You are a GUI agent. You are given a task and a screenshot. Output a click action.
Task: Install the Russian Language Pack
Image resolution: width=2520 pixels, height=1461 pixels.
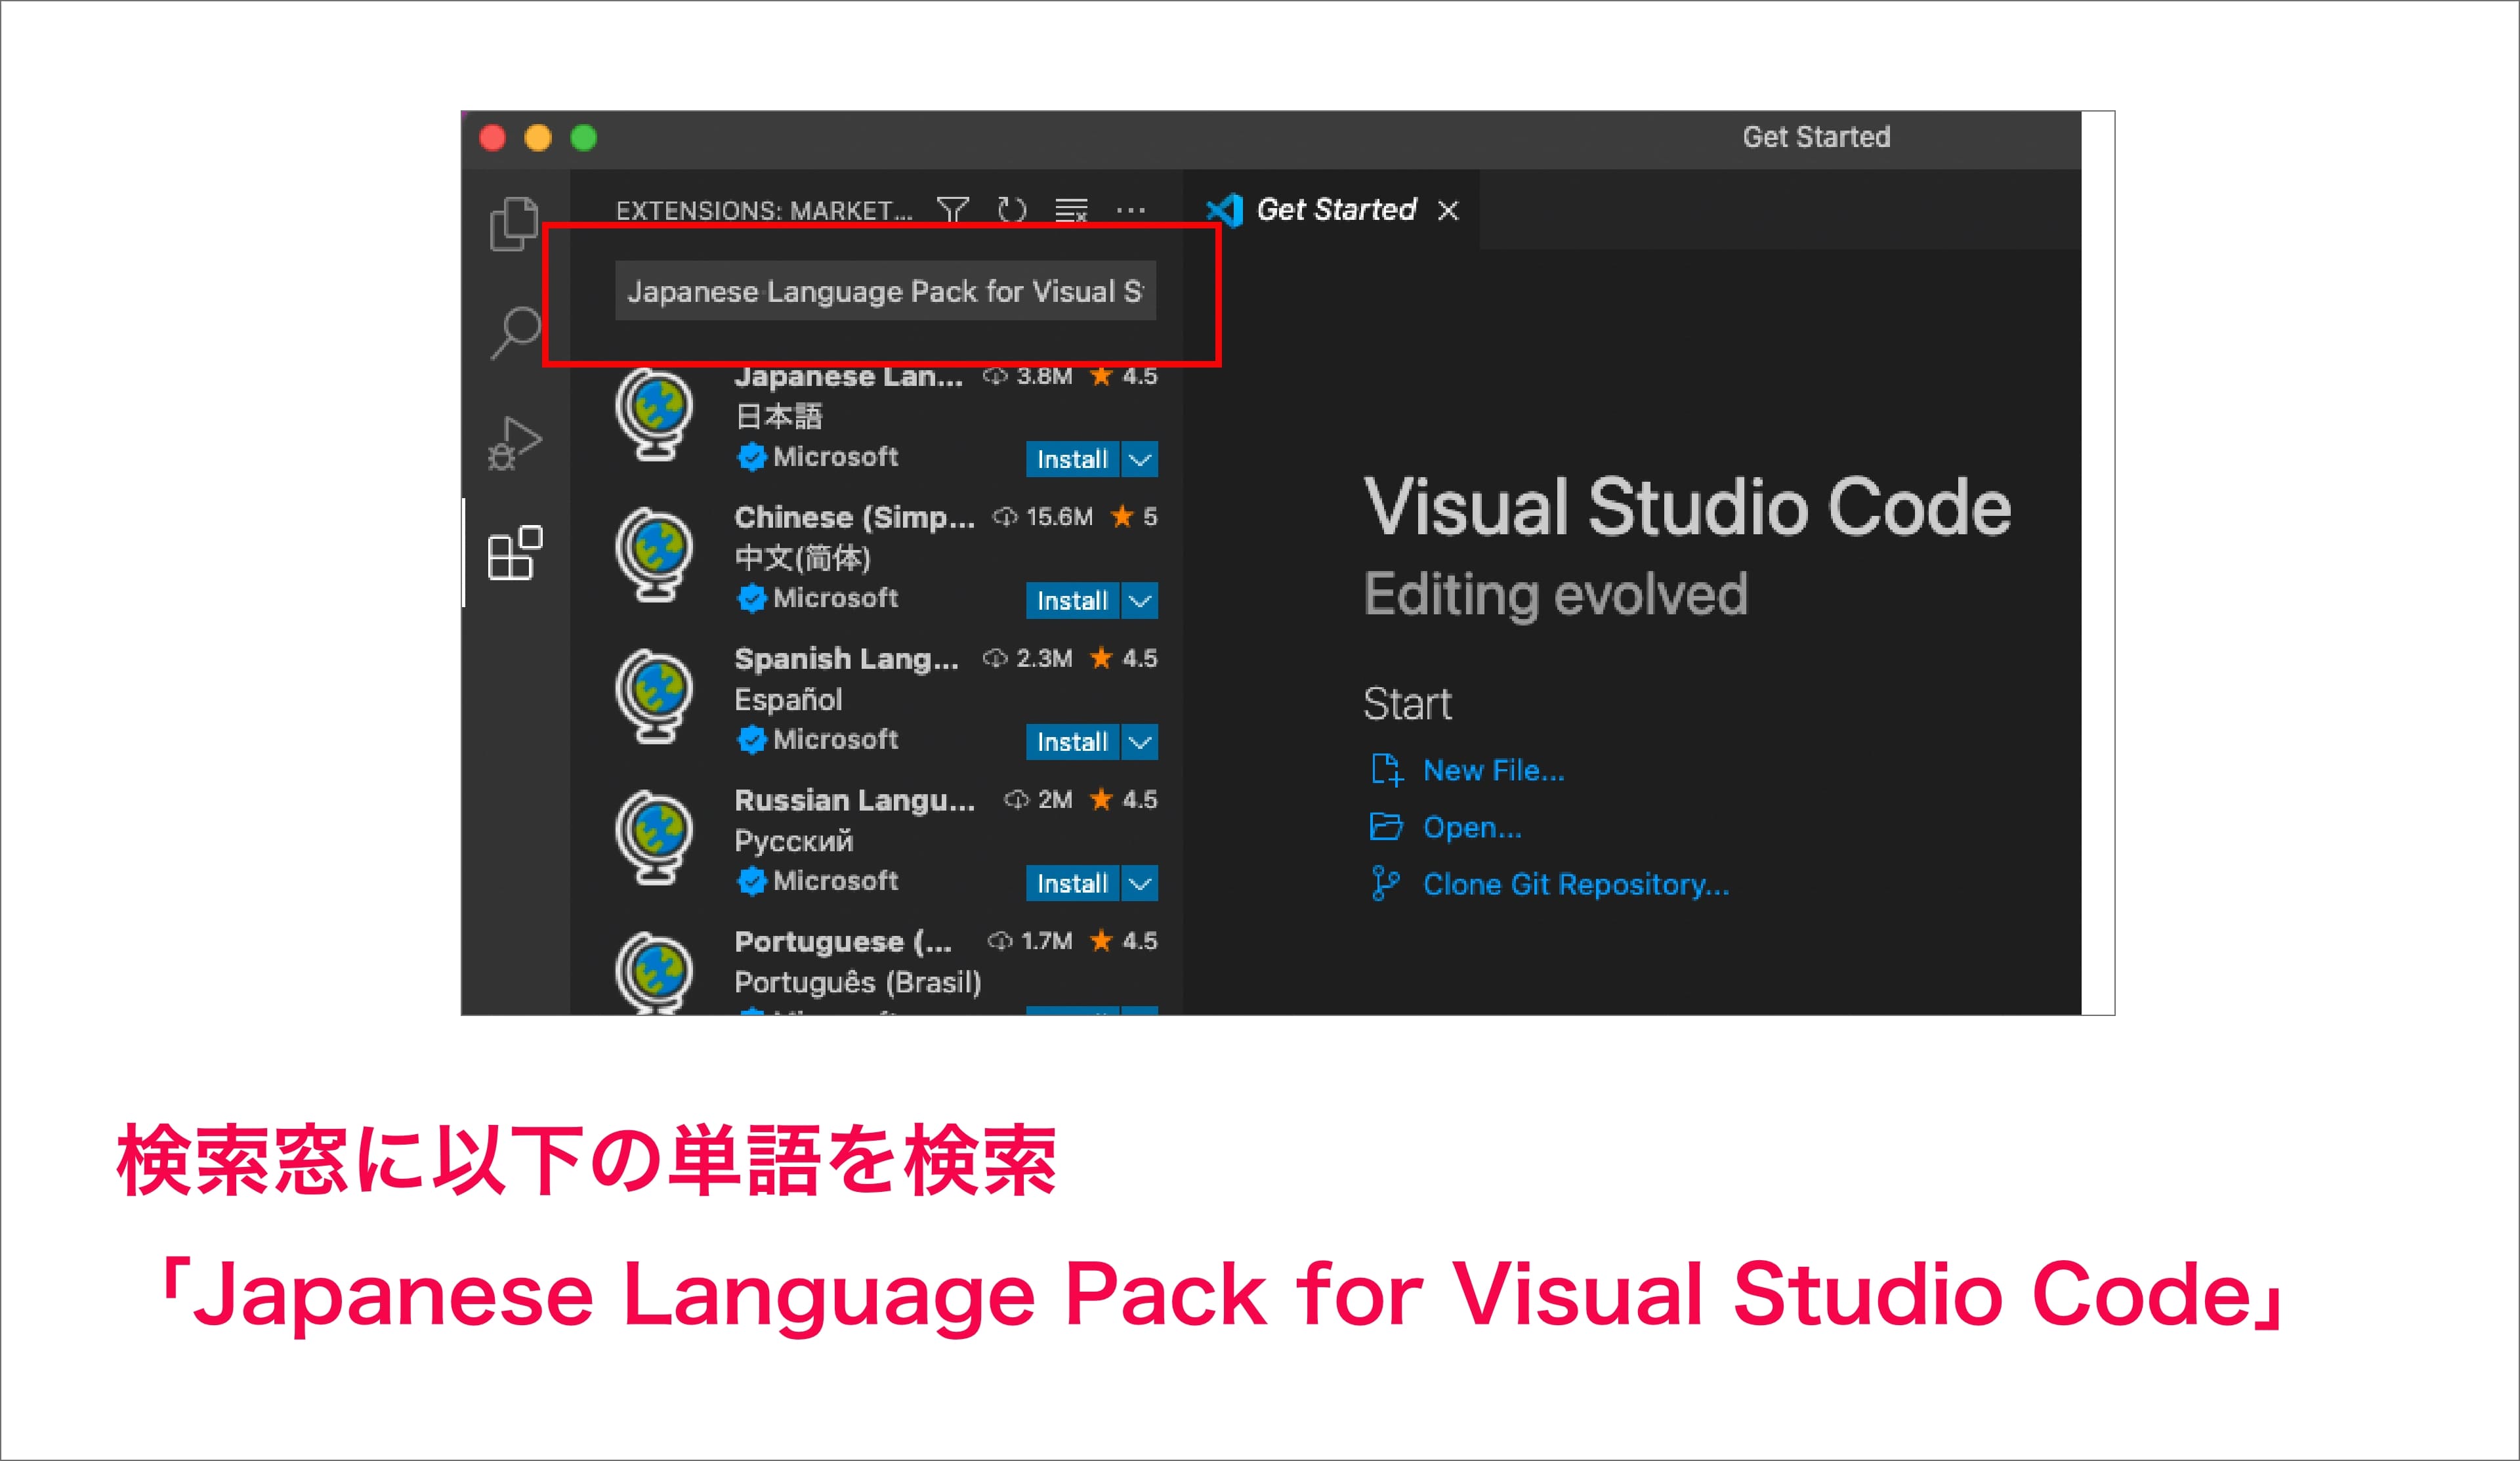1072,883
